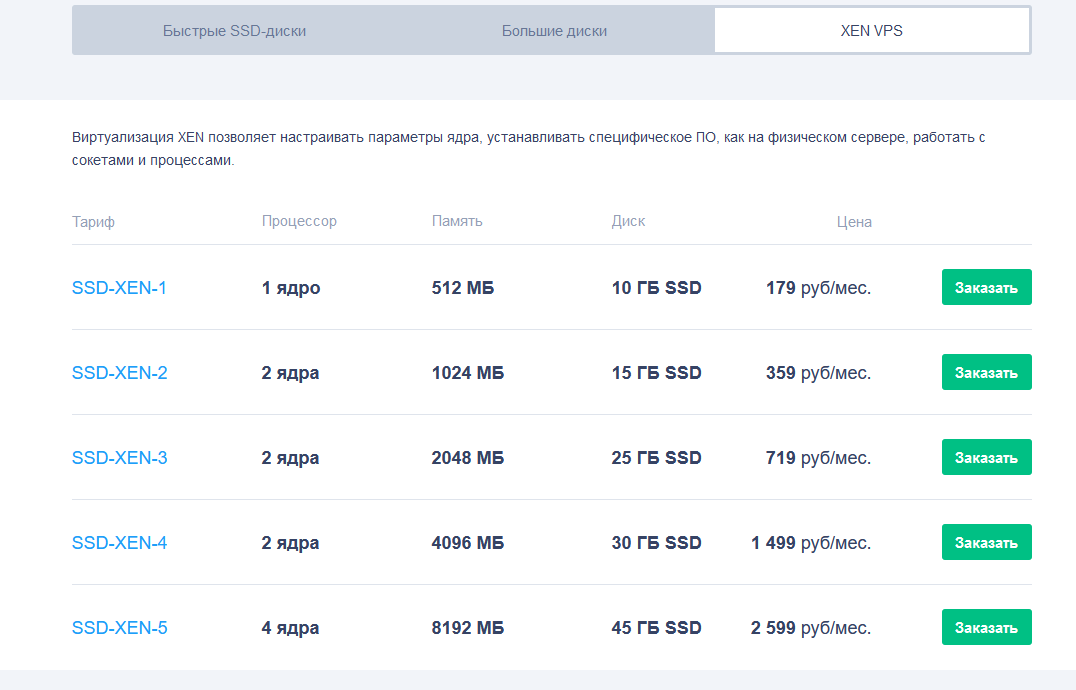Screen dimensions: 1076x690
Task: Click the Память column header
Action: click(x=457, y=221)
